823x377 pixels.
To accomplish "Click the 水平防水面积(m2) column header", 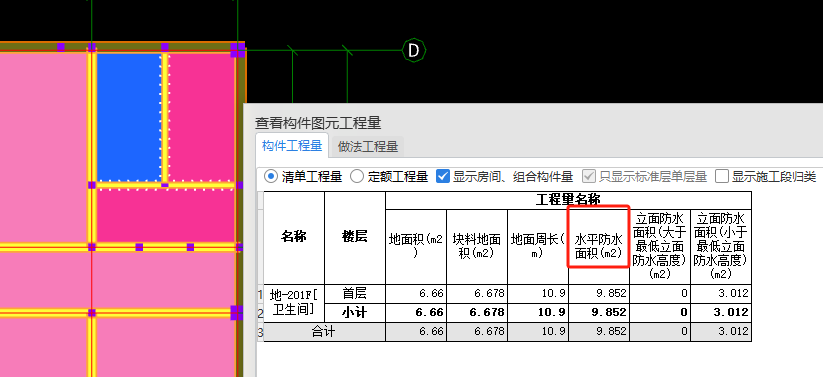I will point(598,247).
